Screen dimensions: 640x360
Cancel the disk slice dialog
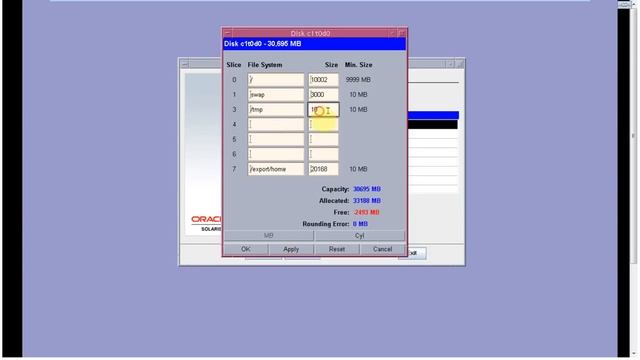tap(382, 249)
